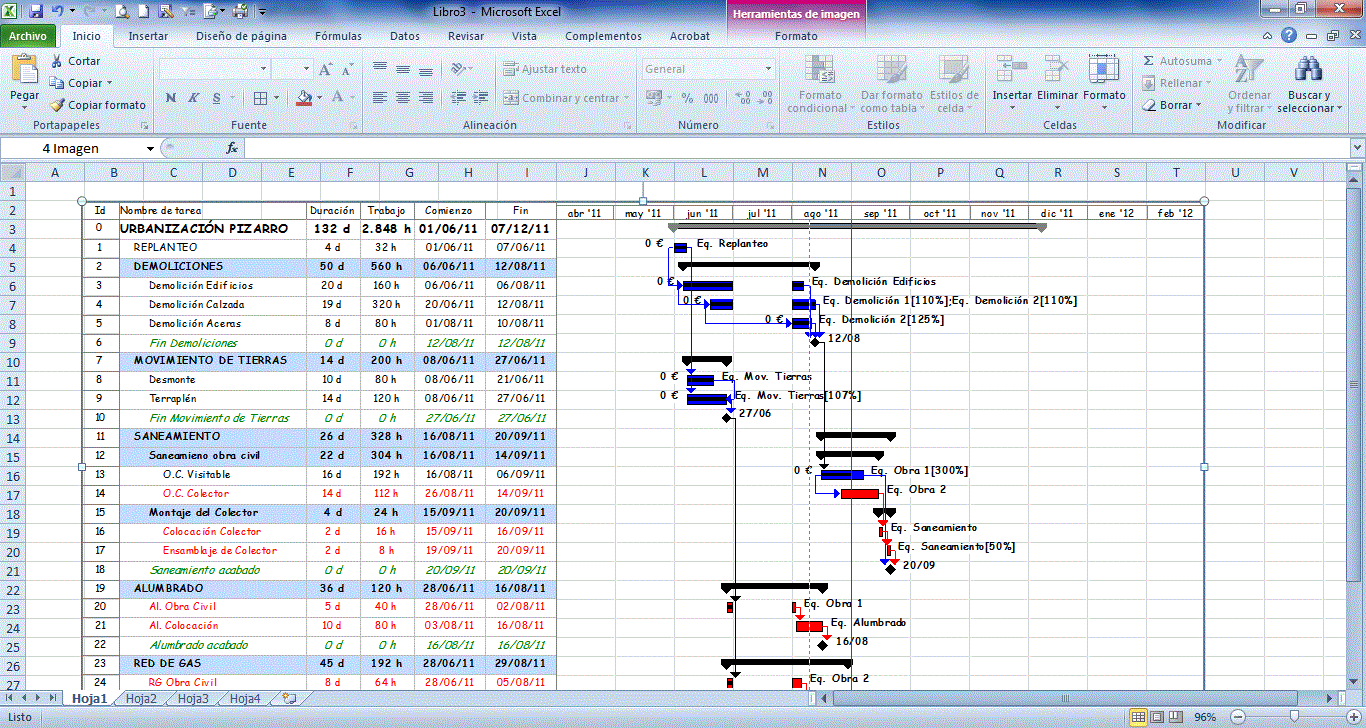Increase indent in Alineación group
Viewport: 1366px width, 728px height.
point(479,98)
